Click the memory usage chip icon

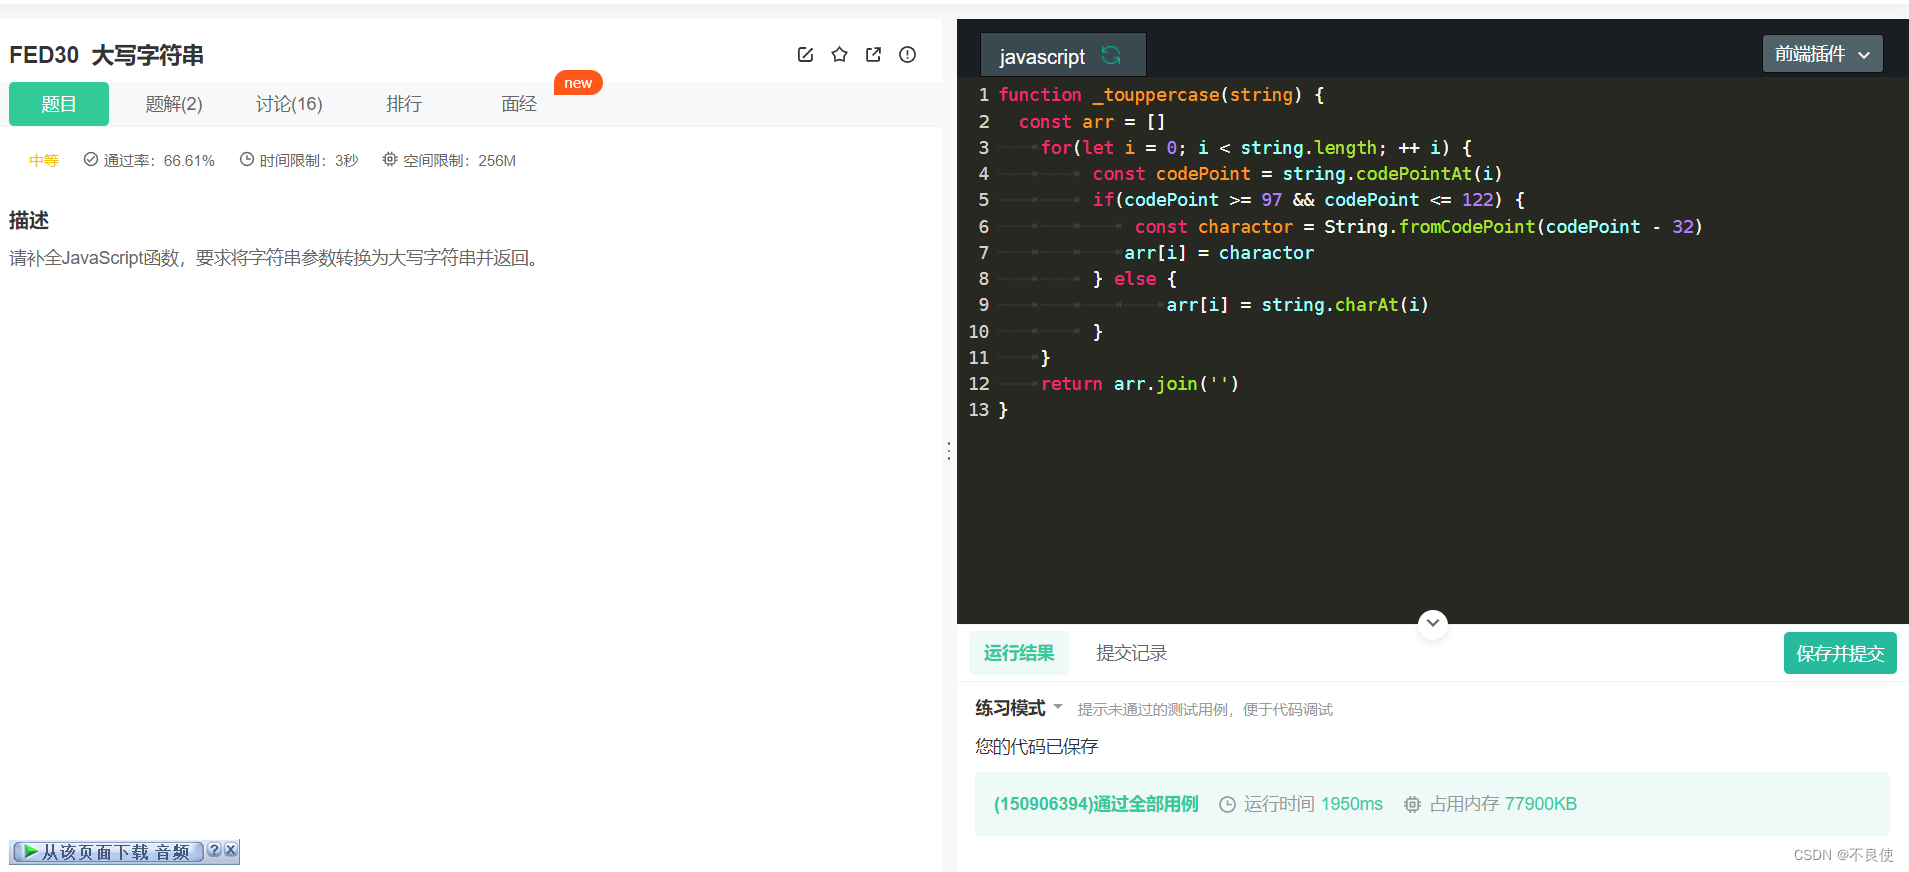1412,804
